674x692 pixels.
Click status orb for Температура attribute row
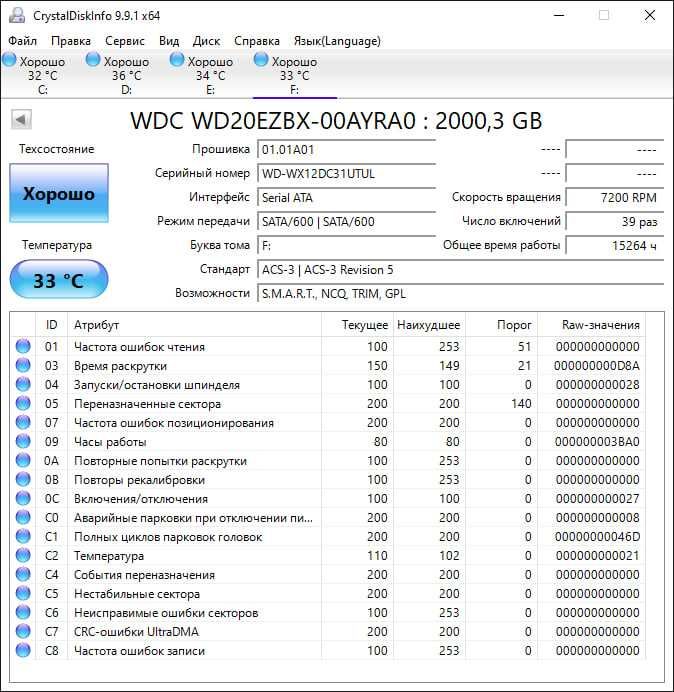click(x=23, y=555)
